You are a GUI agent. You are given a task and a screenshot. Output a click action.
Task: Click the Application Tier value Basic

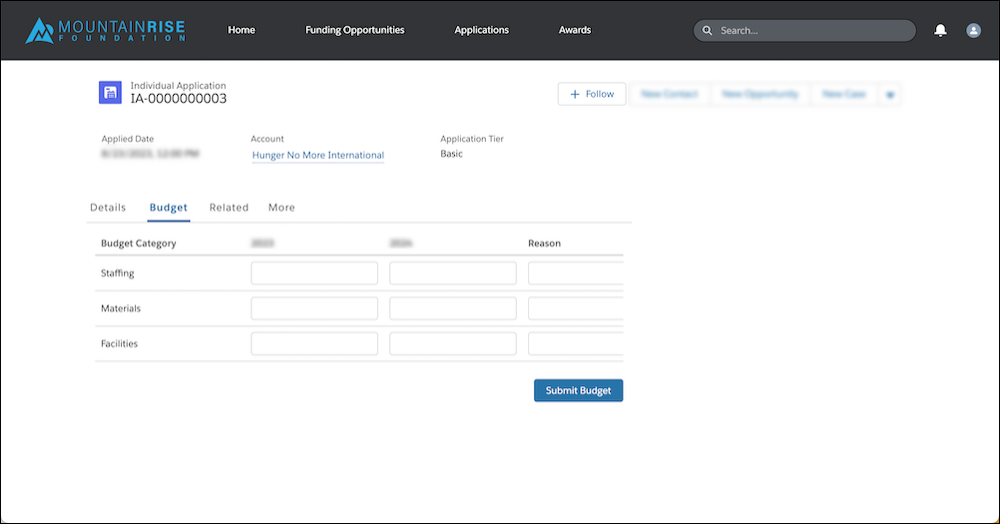[x=452, y=154]
